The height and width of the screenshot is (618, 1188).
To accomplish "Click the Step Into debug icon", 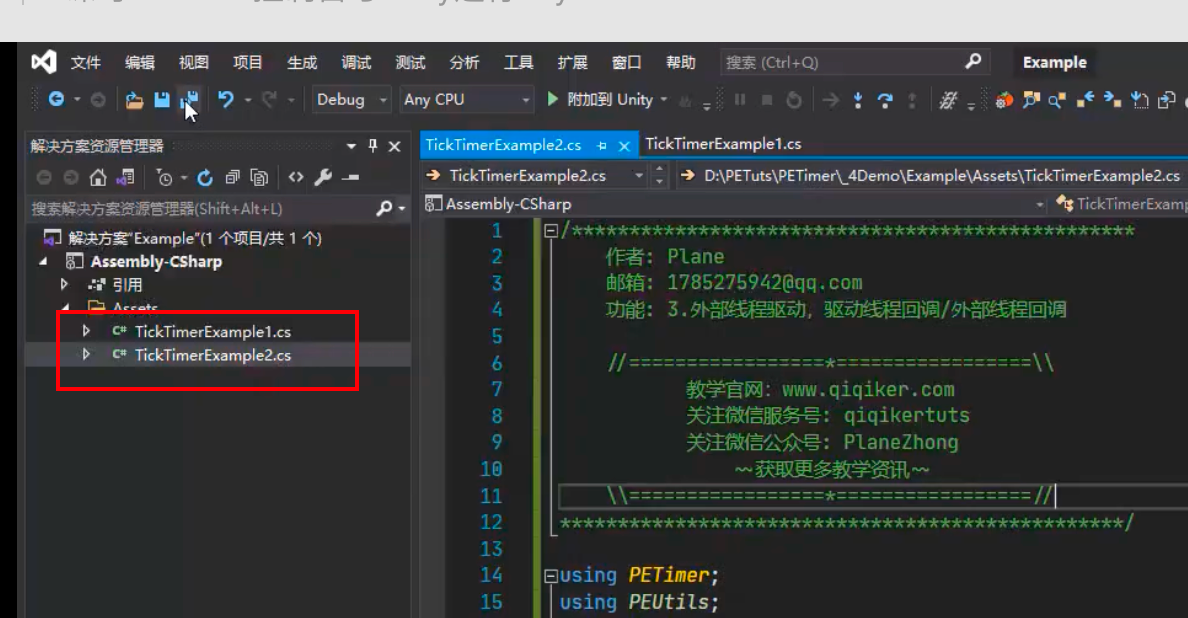I will [x=858, y=100].
